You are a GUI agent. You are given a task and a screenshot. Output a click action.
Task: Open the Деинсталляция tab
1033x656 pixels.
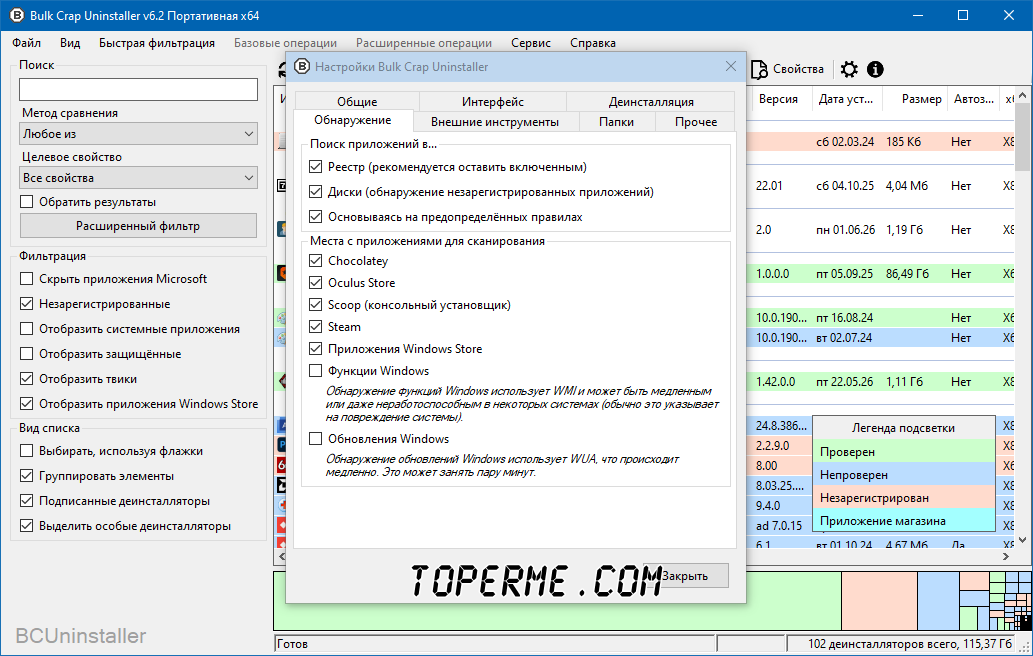tap(651, 101)
